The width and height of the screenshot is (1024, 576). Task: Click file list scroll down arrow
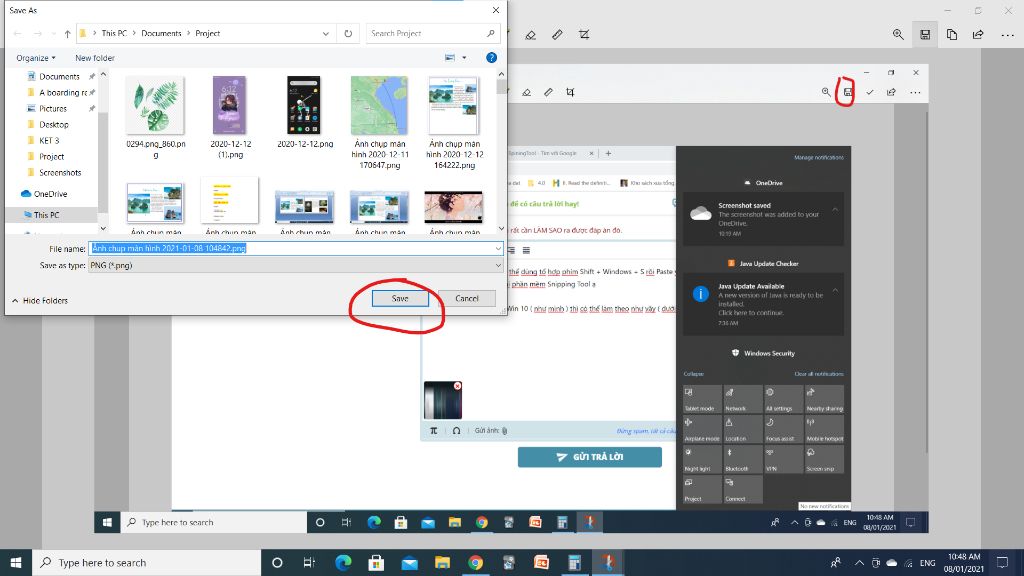click(x=501, y=229)
